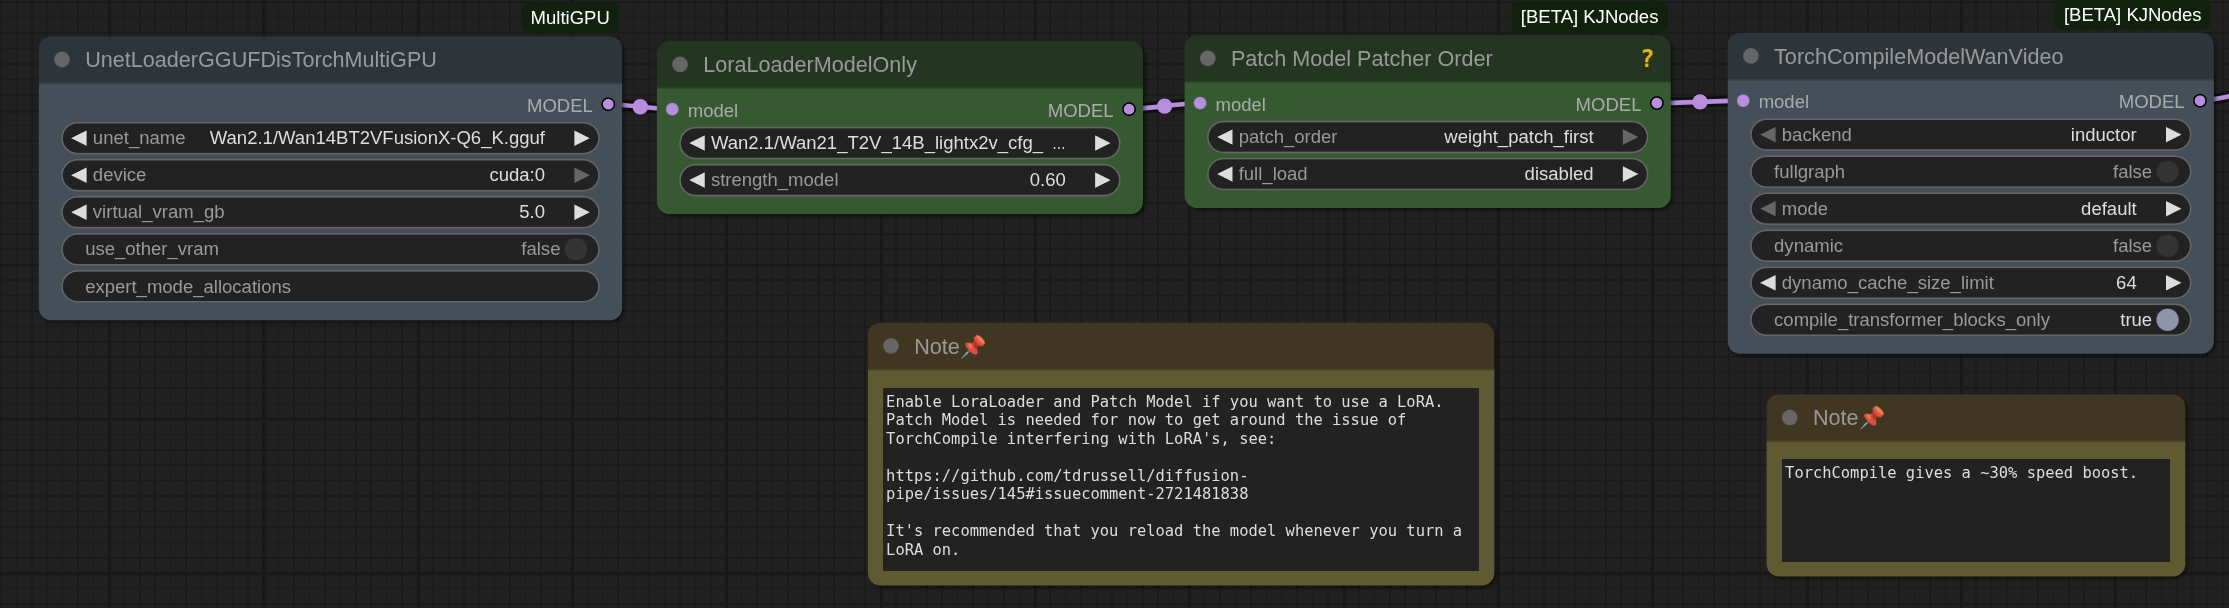
Task: Toggle fullgraph switch
Action: [2168, 172]
